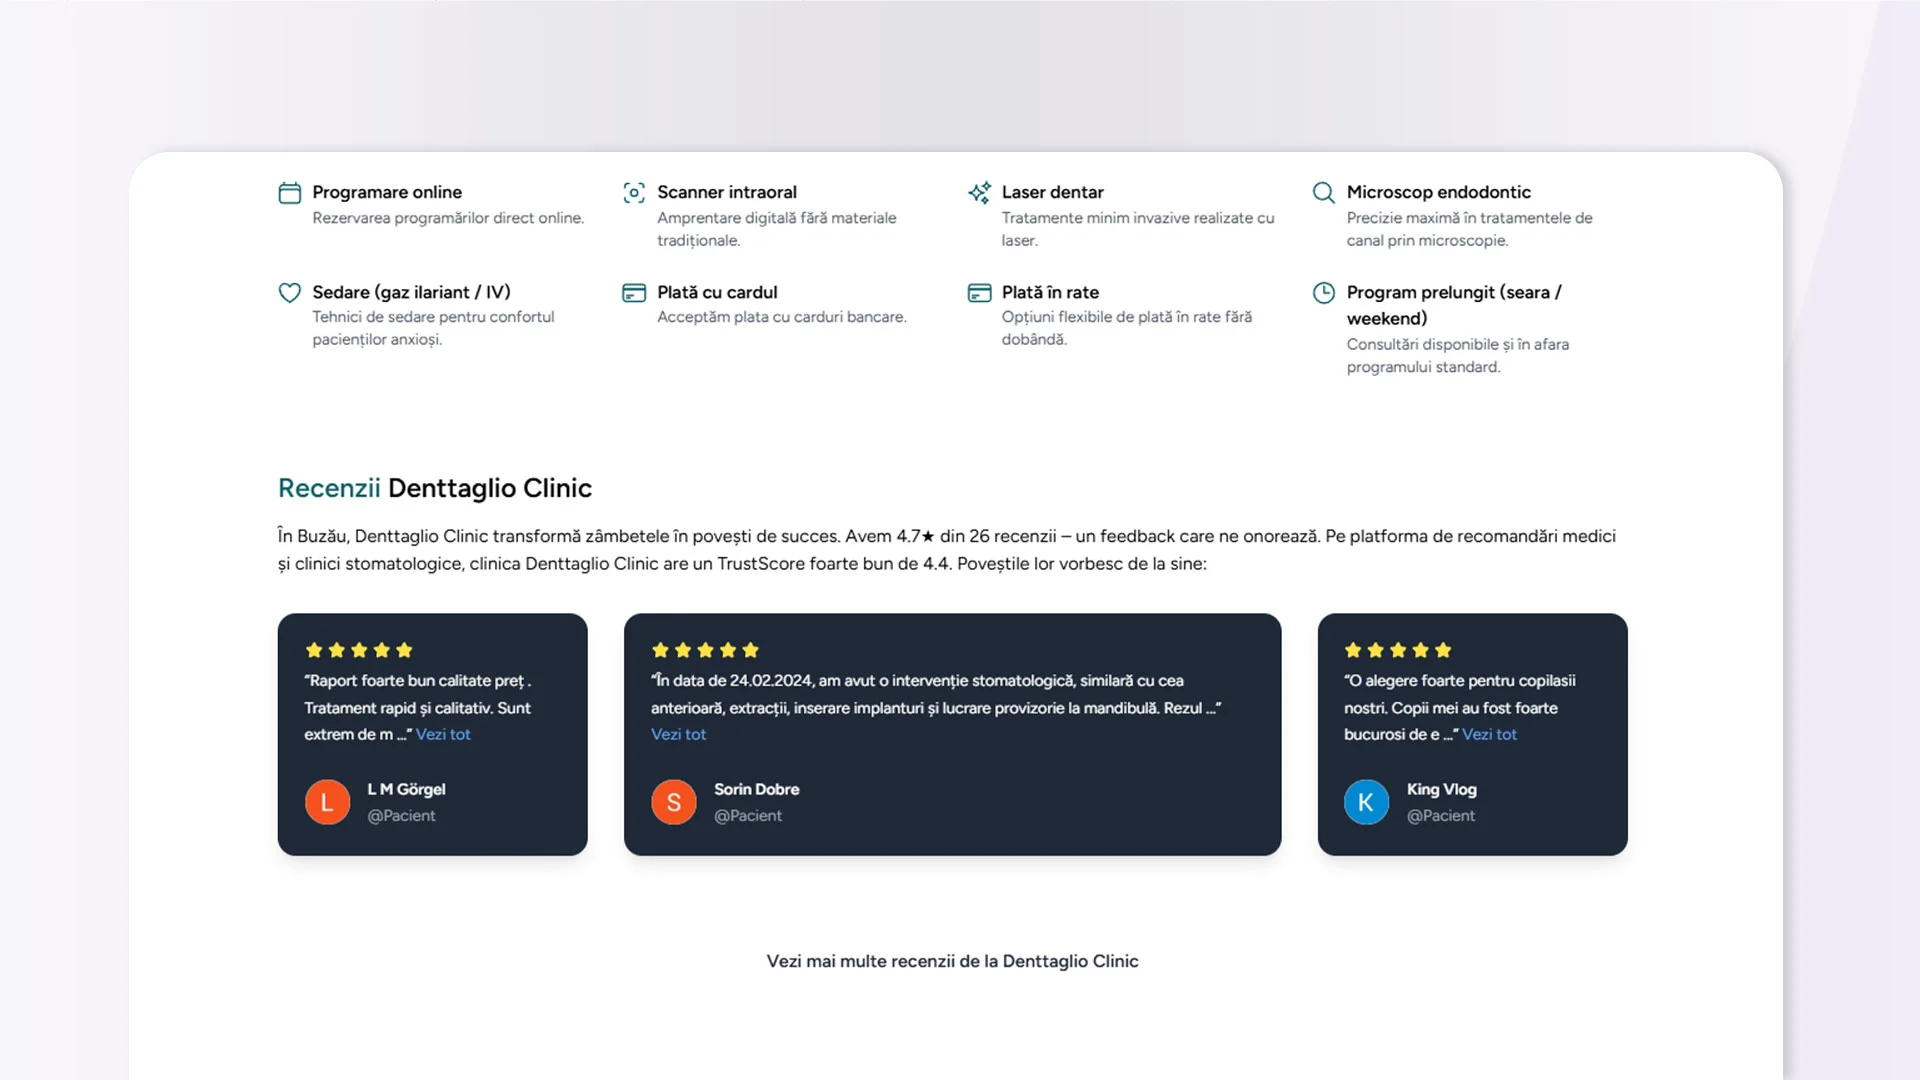Click the Programare online feature title
The height and width of the screenshot is (1080, 1920).
pos(387,192)
